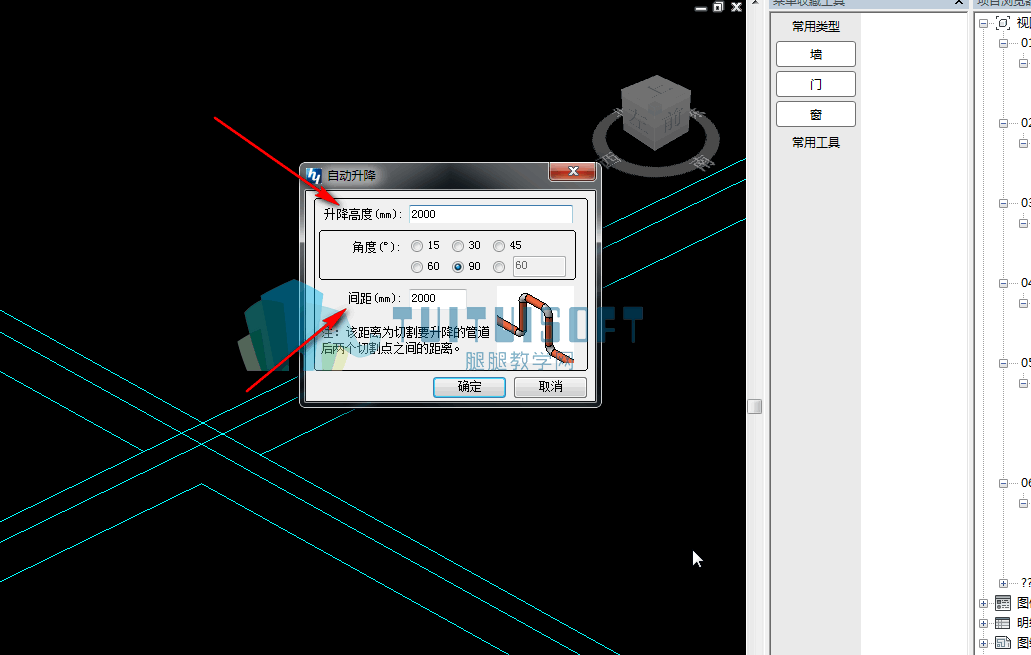The width and height of the screenshot is (1031, 655).
Task: Click the 视图 views icon in project browser
Action: pyautogui.click(x=1003, y=24)
